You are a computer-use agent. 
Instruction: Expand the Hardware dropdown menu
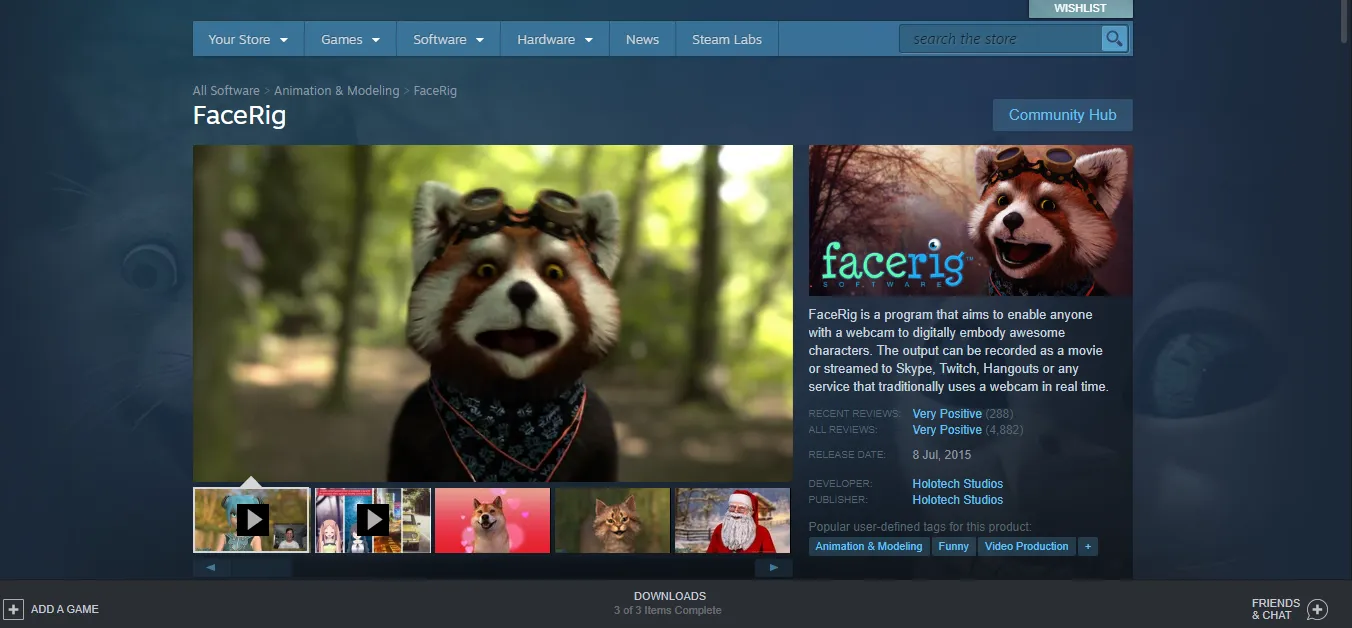[x=555, y=40]
